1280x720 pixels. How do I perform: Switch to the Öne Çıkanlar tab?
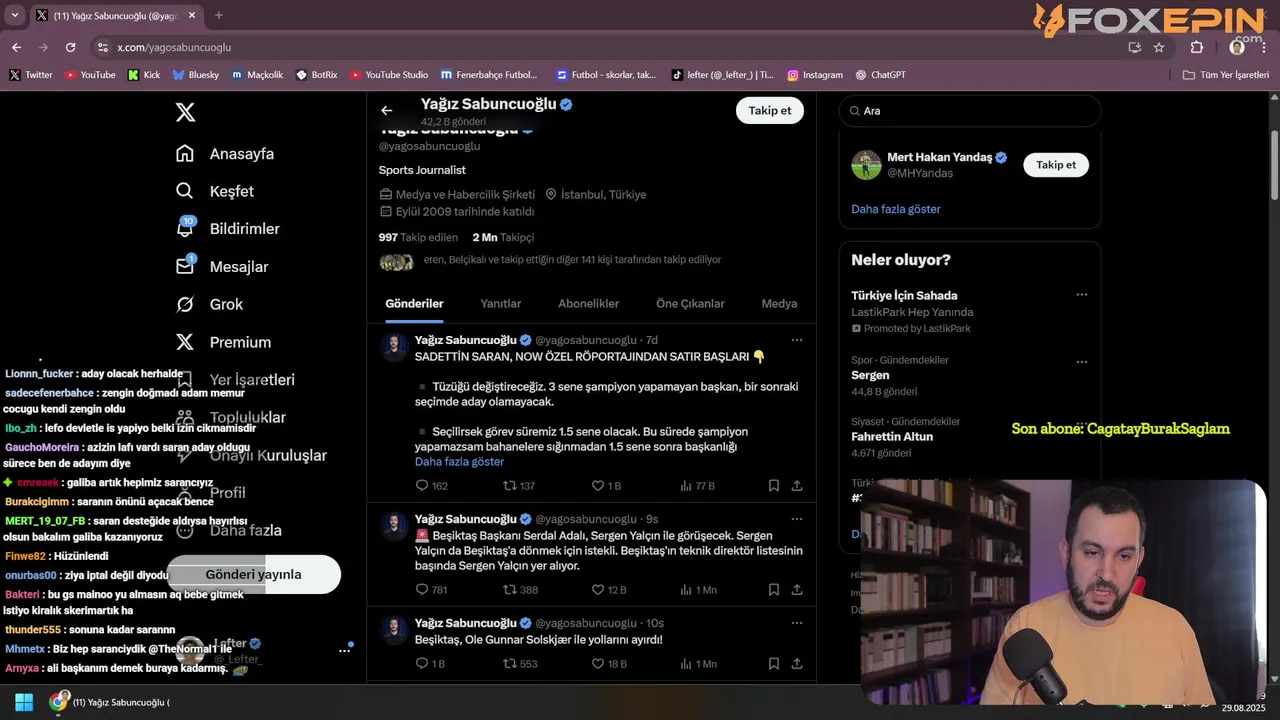pos(690,303)
